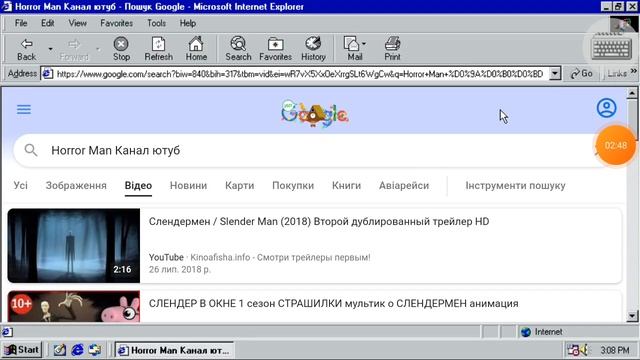Viewport: 640px width, 360px height.
Task: Open the File menu
Action: pyautogui.click(x=21, y=23)
